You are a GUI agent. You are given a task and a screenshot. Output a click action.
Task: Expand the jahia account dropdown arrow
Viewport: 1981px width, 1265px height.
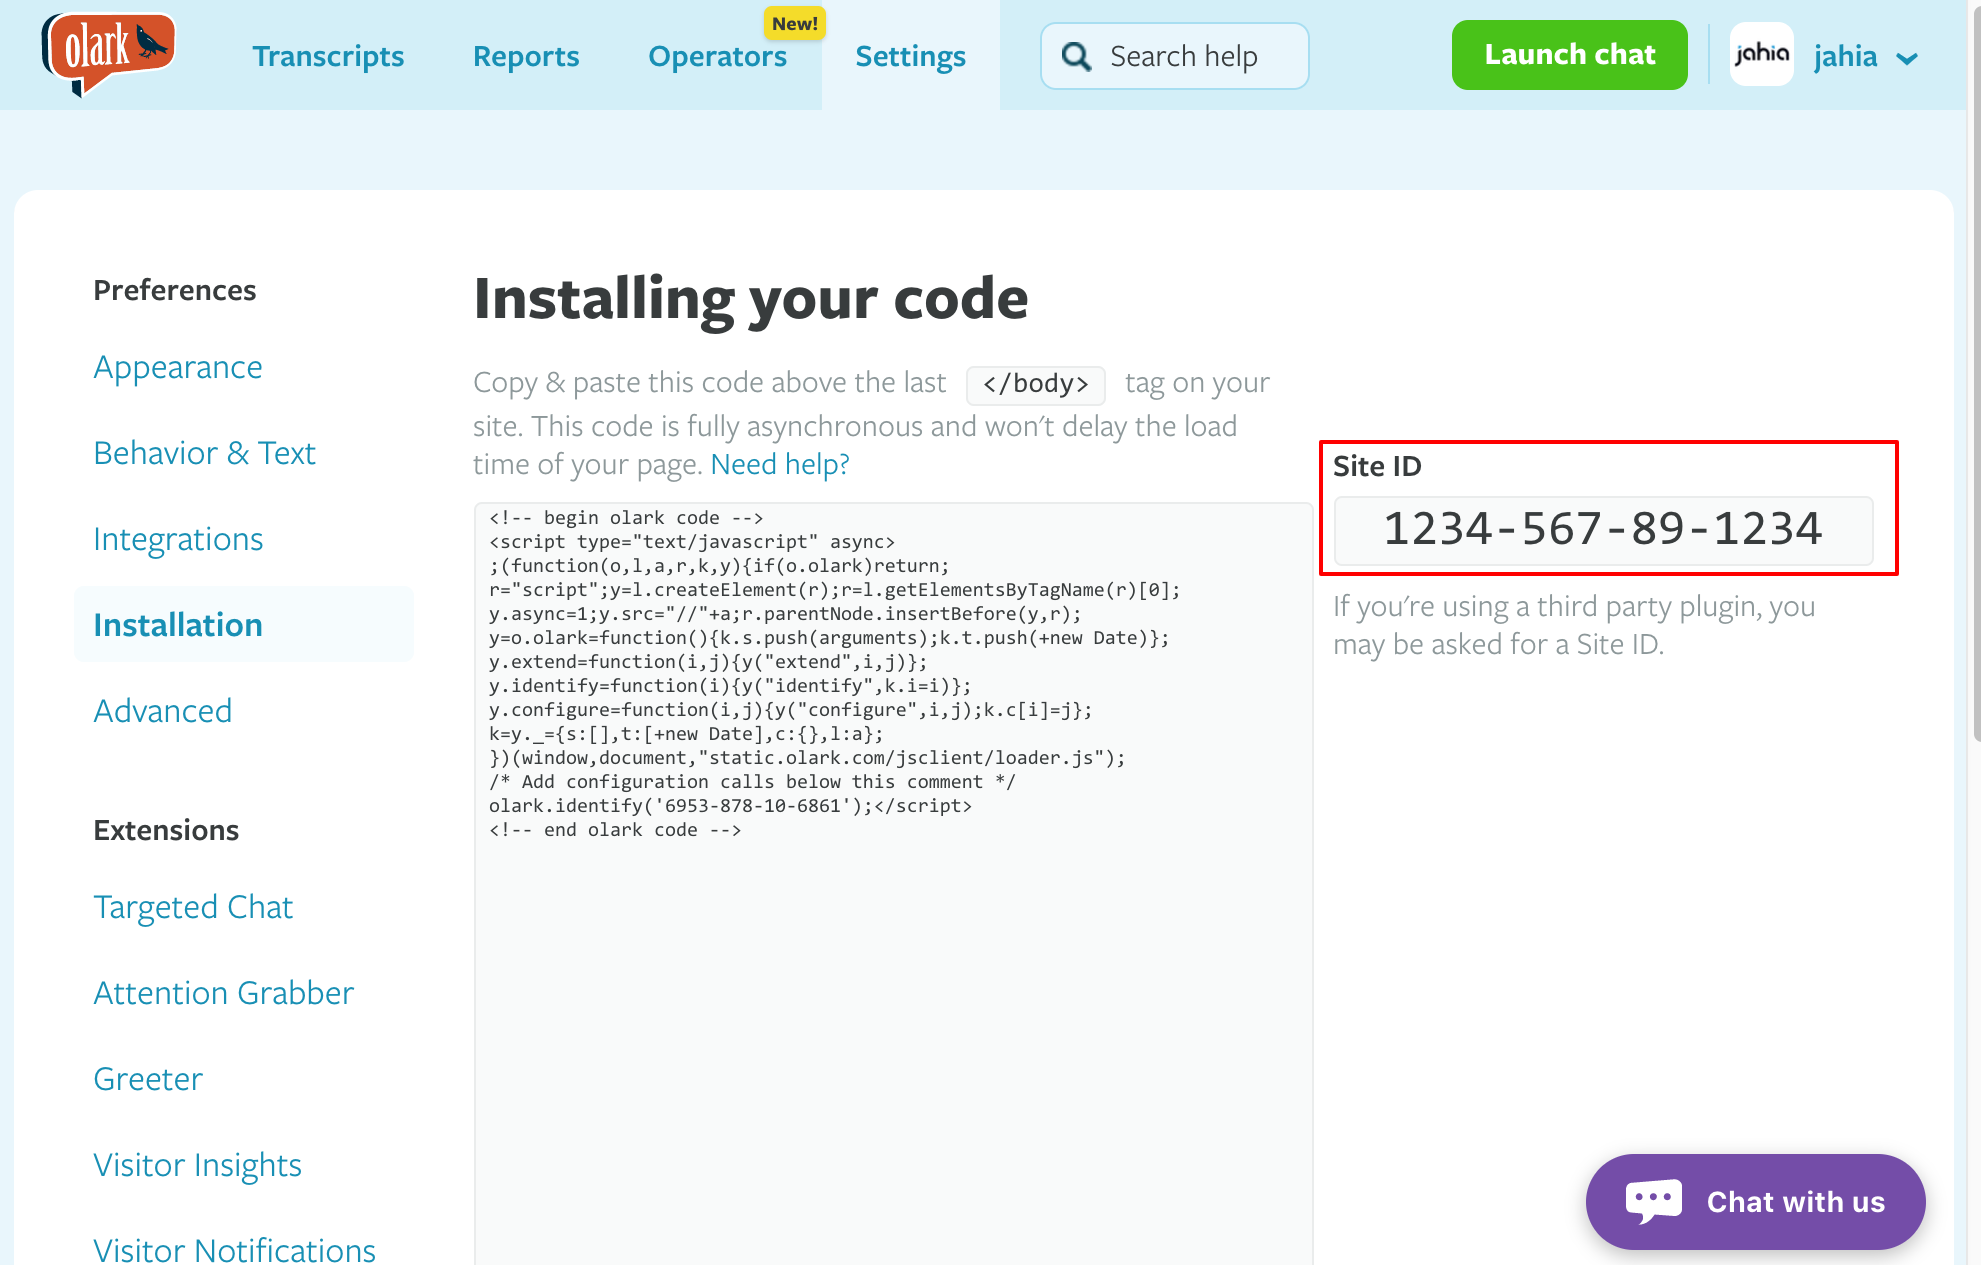point(1907,59)
